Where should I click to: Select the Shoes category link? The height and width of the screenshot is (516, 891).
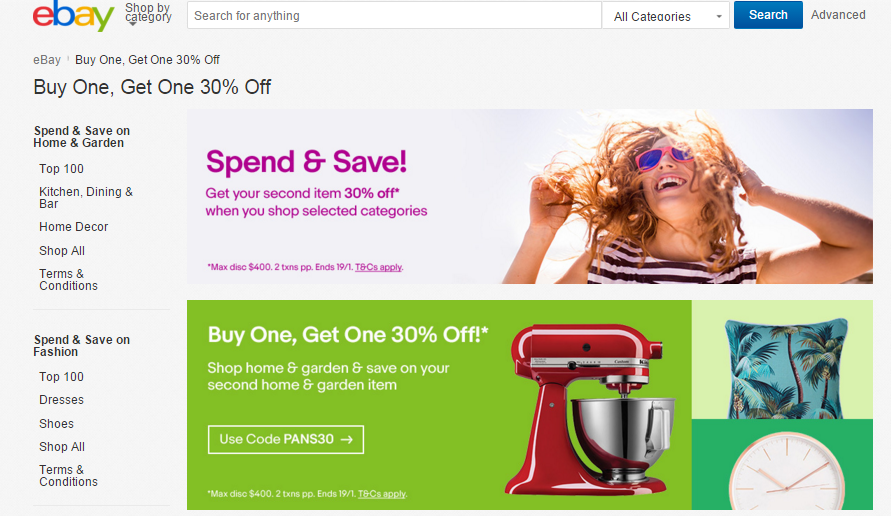[x=56, y=423]
